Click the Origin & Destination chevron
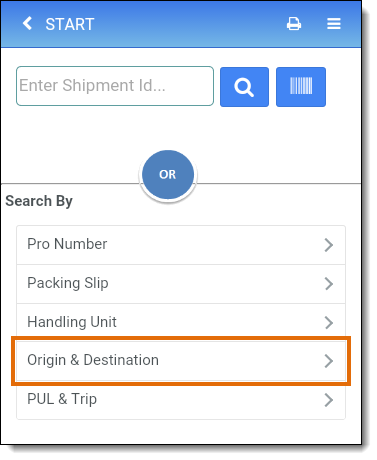This screenshot has height=460, width=377. click(329, 361)
